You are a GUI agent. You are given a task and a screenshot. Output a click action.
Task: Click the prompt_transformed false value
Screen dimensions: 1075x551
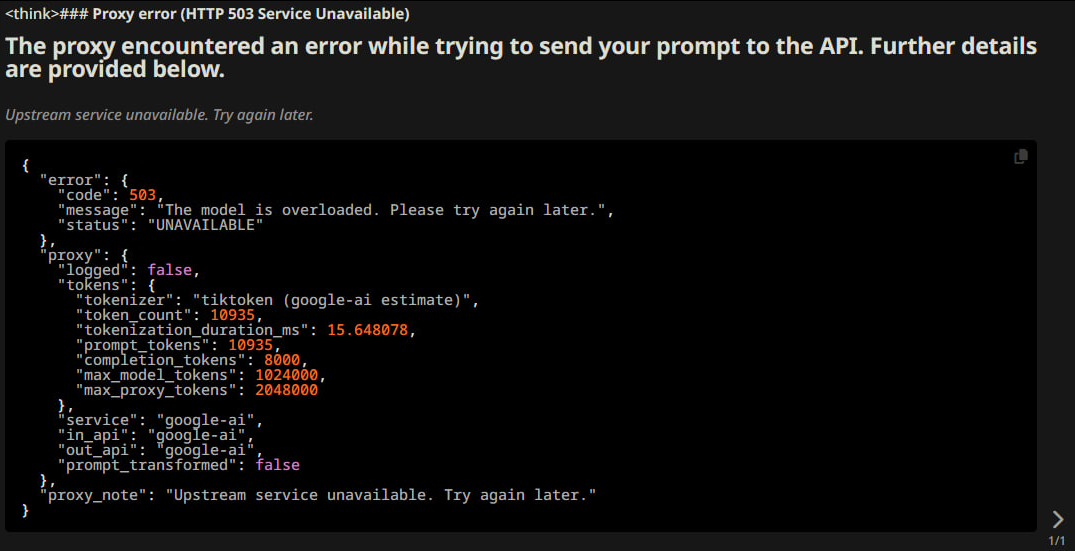tap(277, 465)
